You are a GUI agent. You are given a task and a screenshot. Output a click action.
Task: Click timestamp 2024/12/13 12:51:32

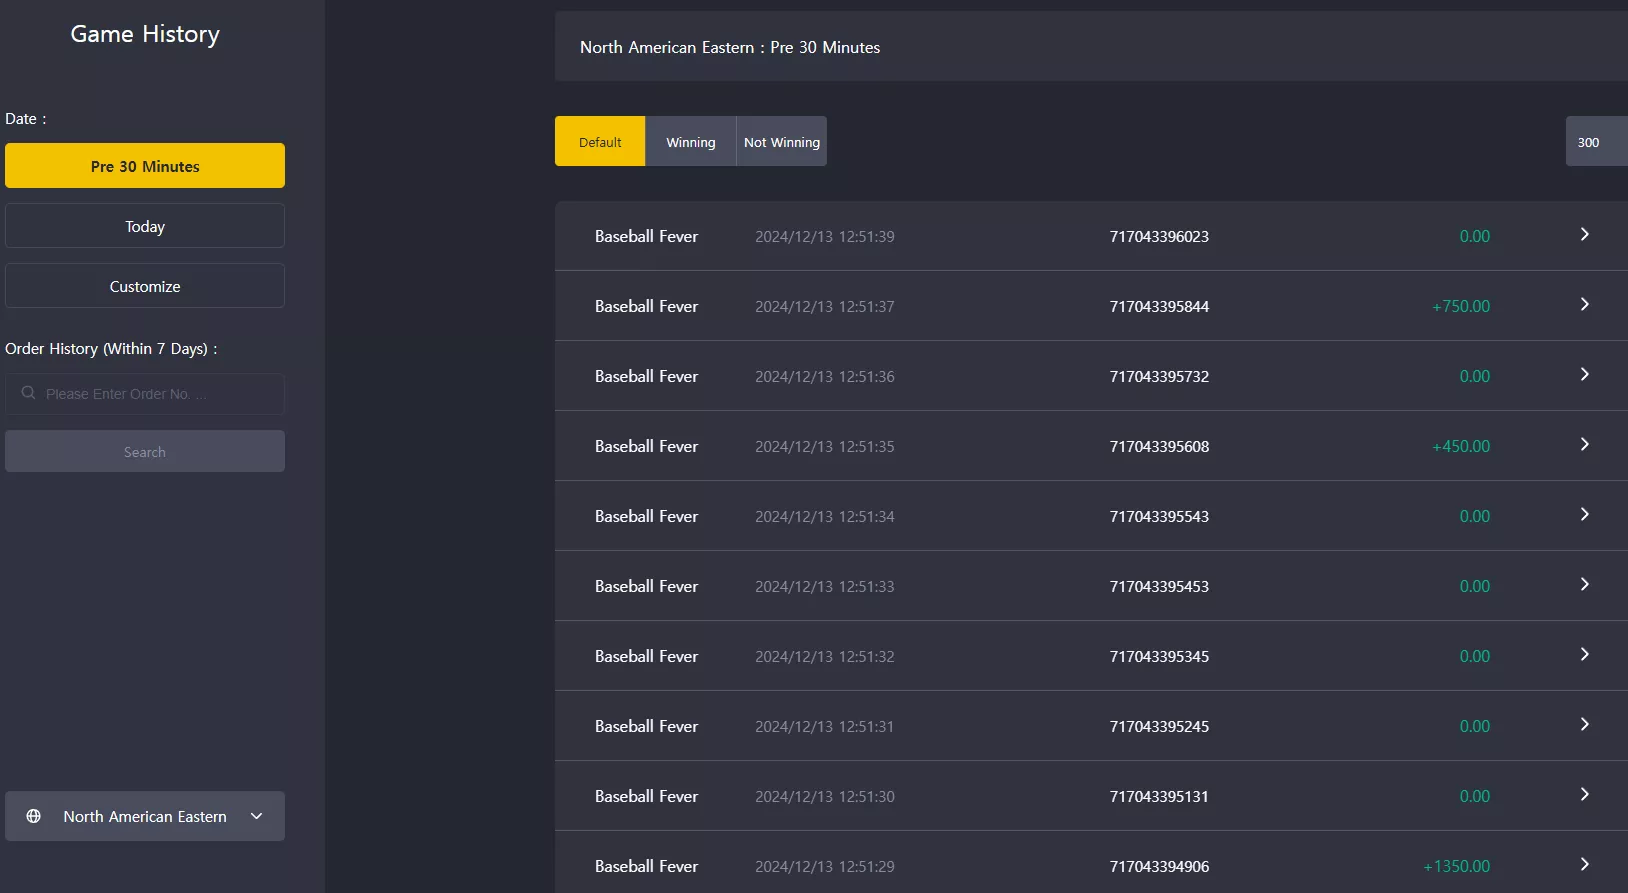coord(825,656)
